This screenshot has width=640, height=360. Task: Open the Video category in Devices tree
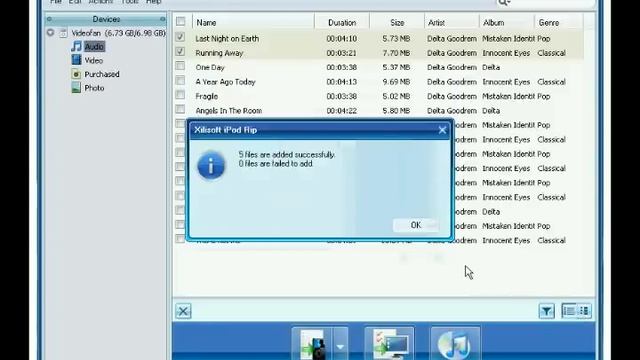pyautogui.click(x=93, y=60)
